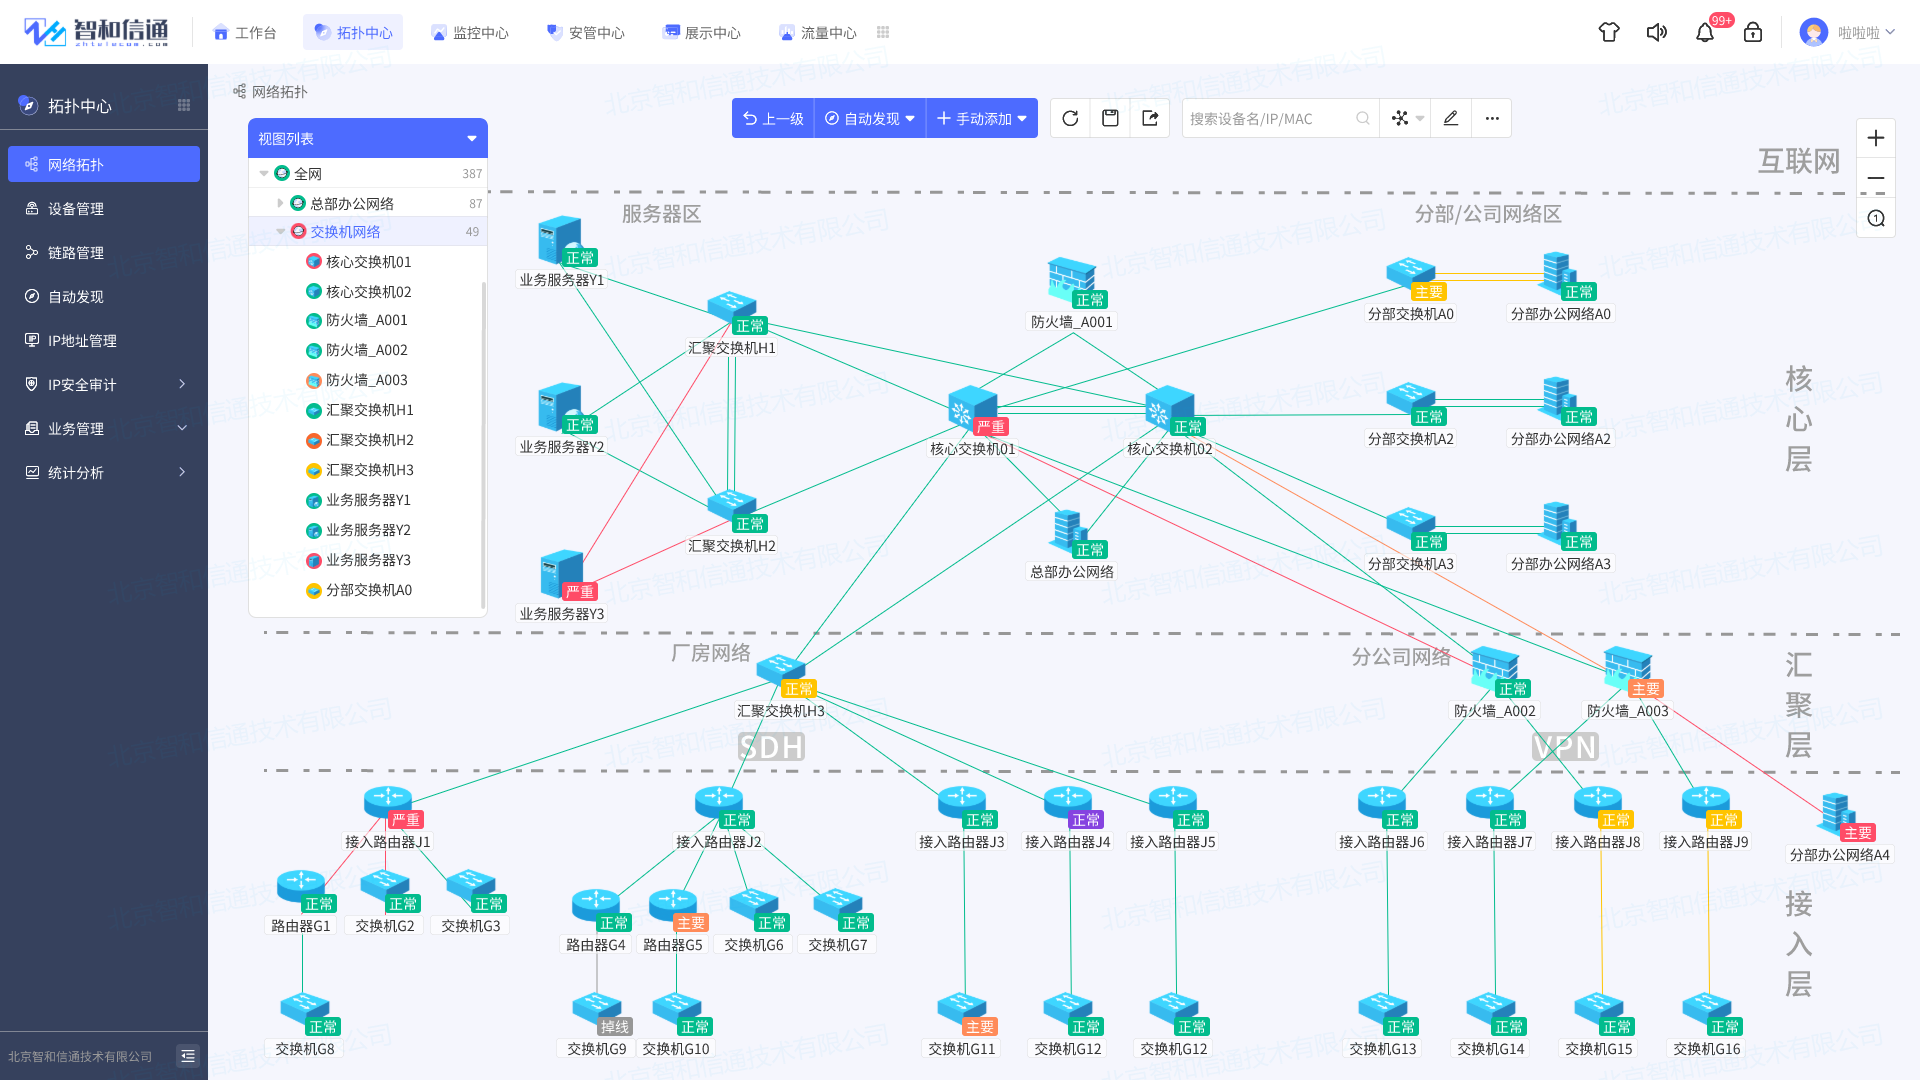This screenshot has width=1920, height=1080.
Task: Click the 上一级 button
Action: point(773,118)
